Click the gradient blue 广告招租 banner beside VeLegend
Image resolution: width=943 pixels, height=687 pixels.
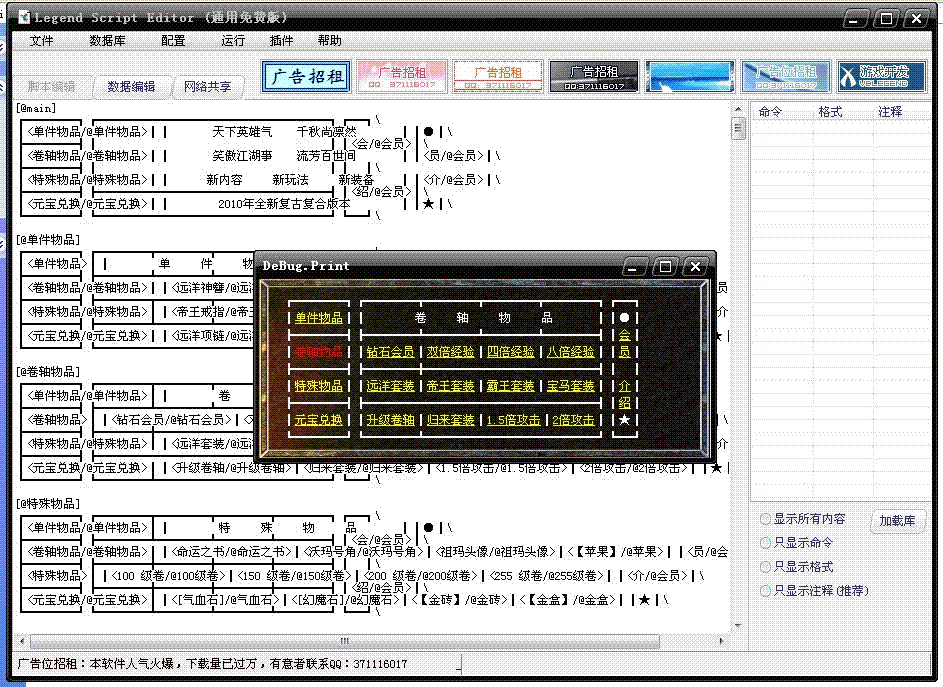[788, 75]
